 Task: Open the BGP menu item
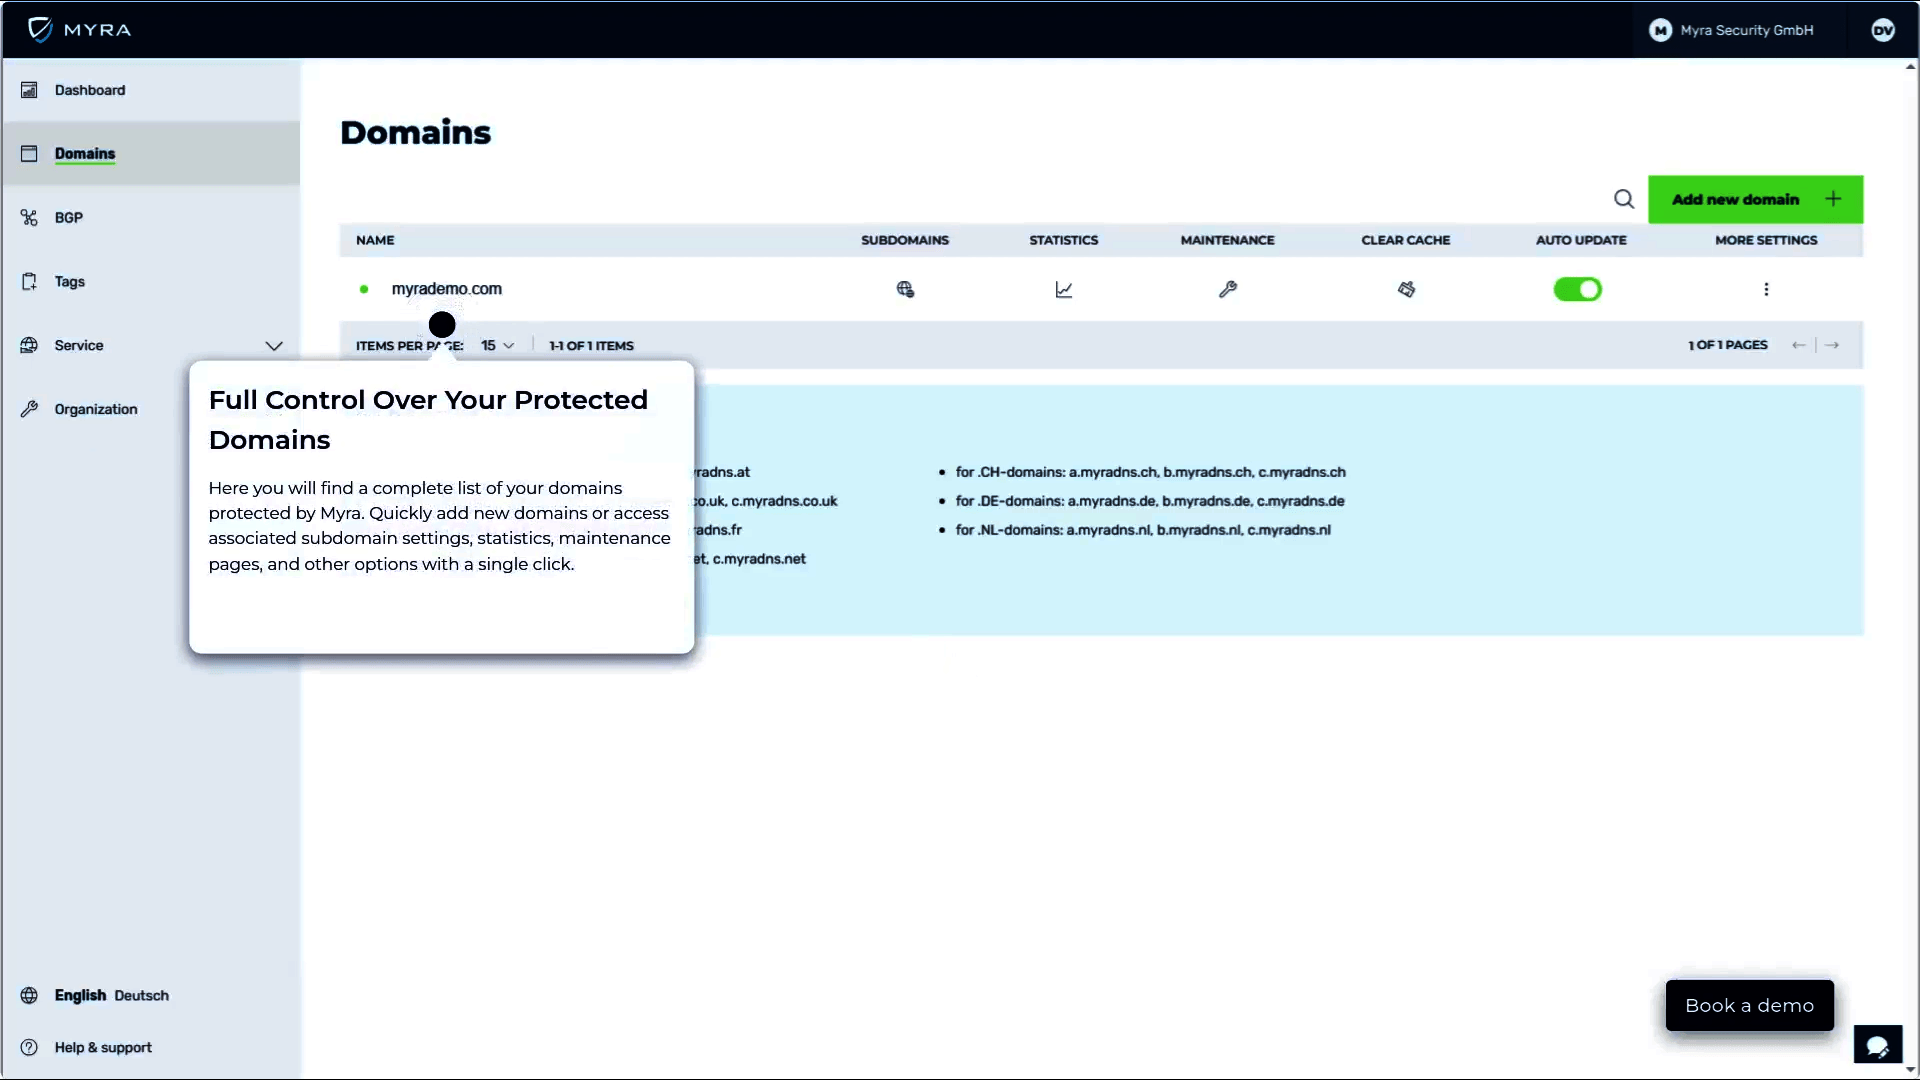pyautogui.click(x=68, y=217)
